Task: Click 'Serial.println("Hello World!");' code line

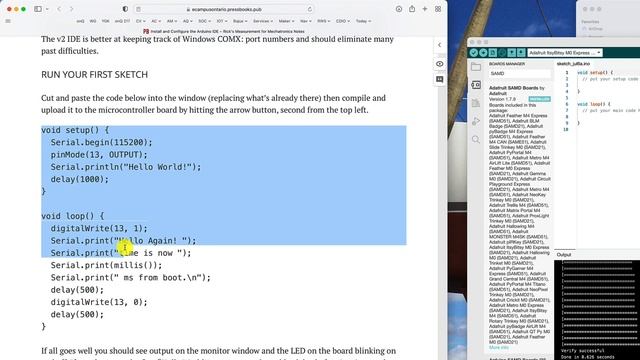Action: pos(126,167)
